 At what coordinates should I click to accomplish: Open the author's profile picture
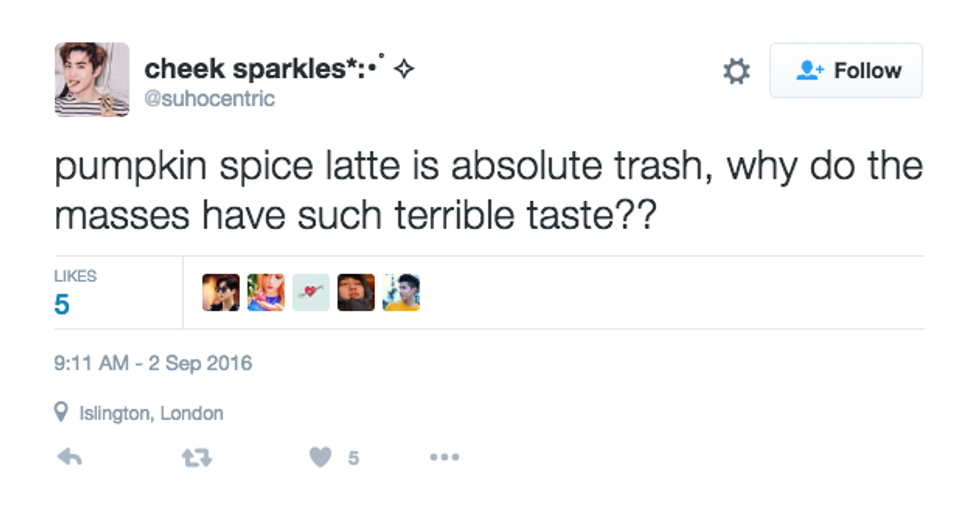click(x=91, y=80)
